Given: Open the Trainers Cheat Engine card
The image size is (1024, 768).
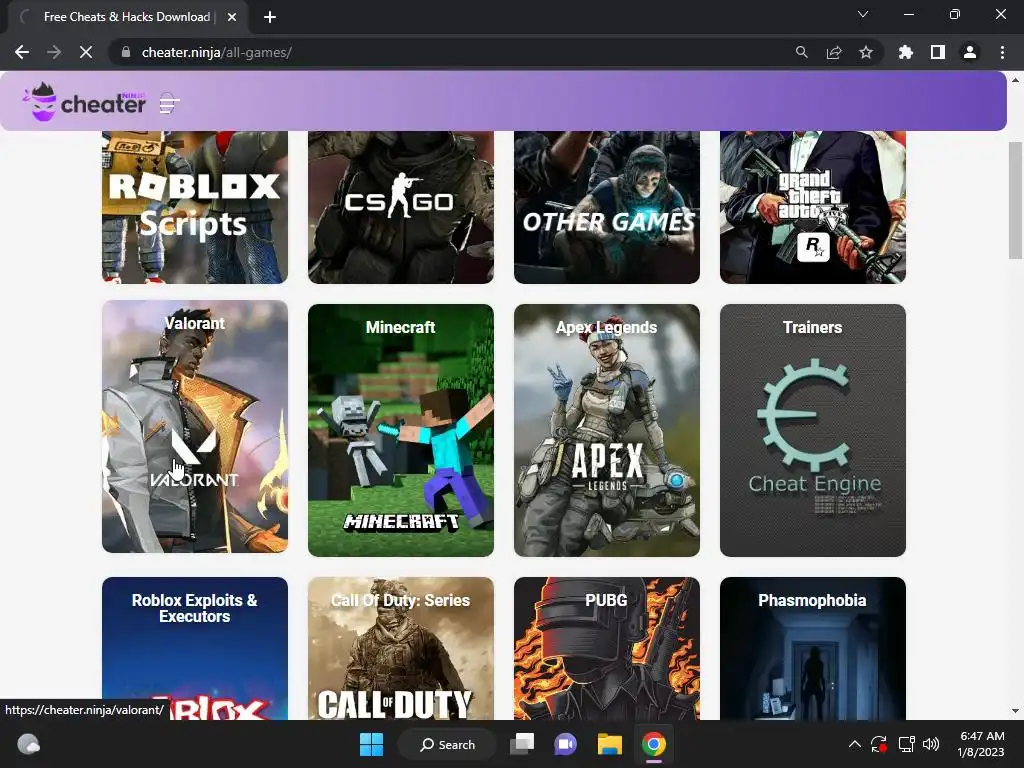Looking at the screenshot, I should point(813,430).
